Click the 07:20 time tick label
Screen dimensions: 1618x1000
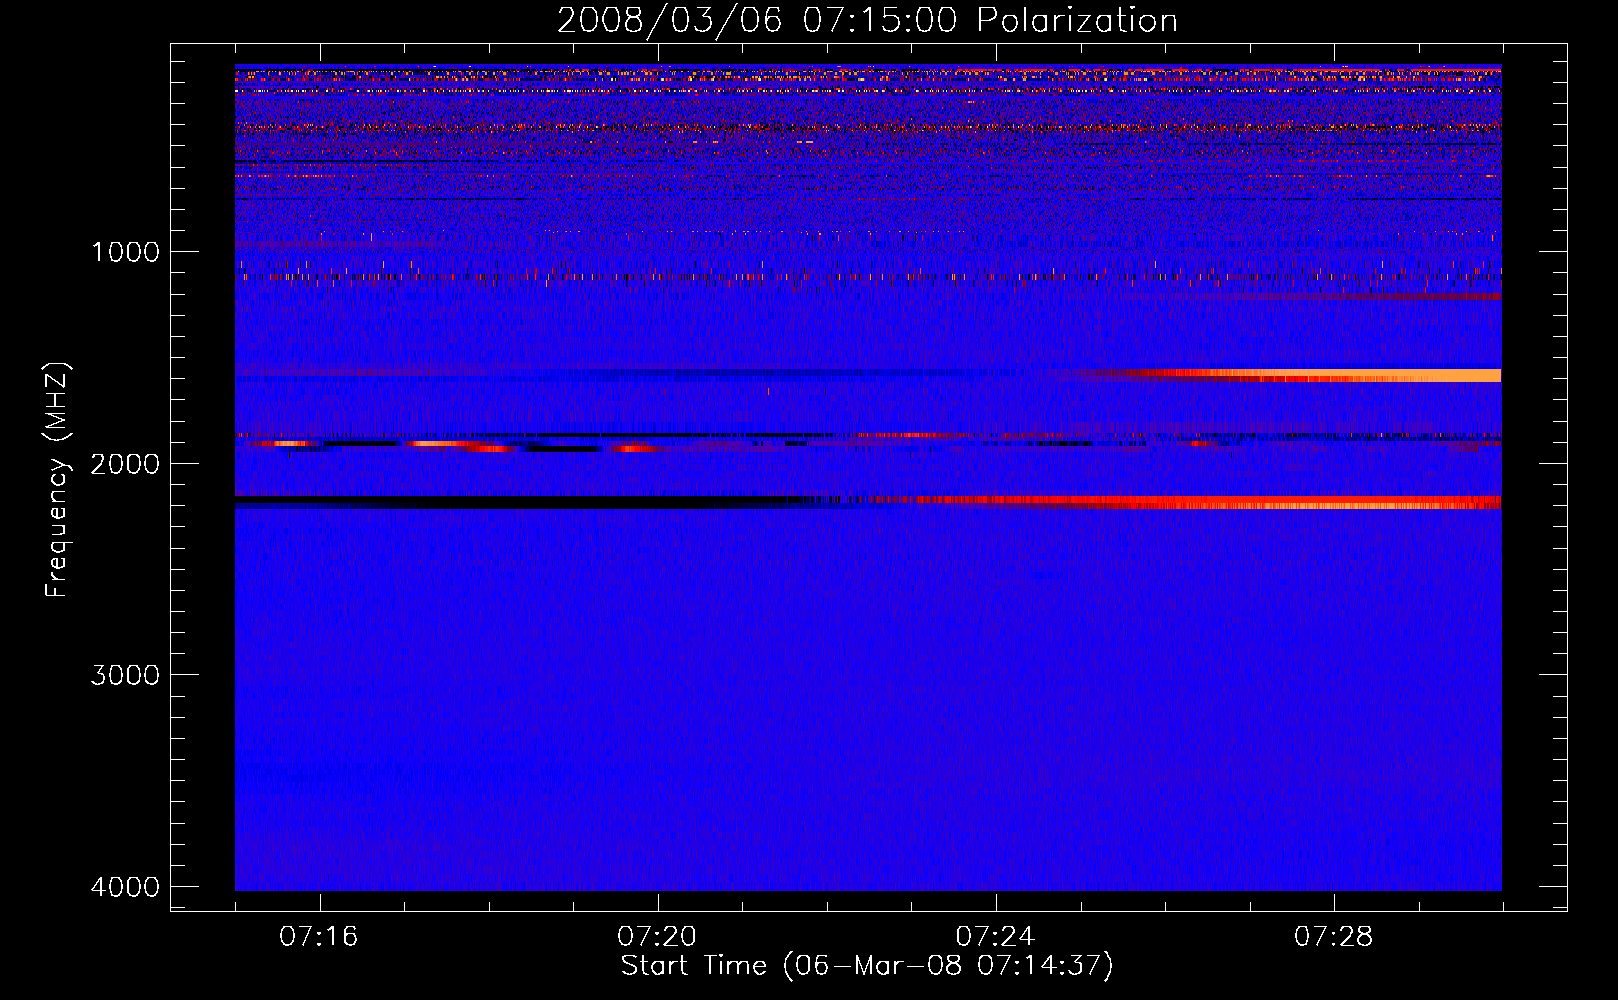tap(657, 936)
